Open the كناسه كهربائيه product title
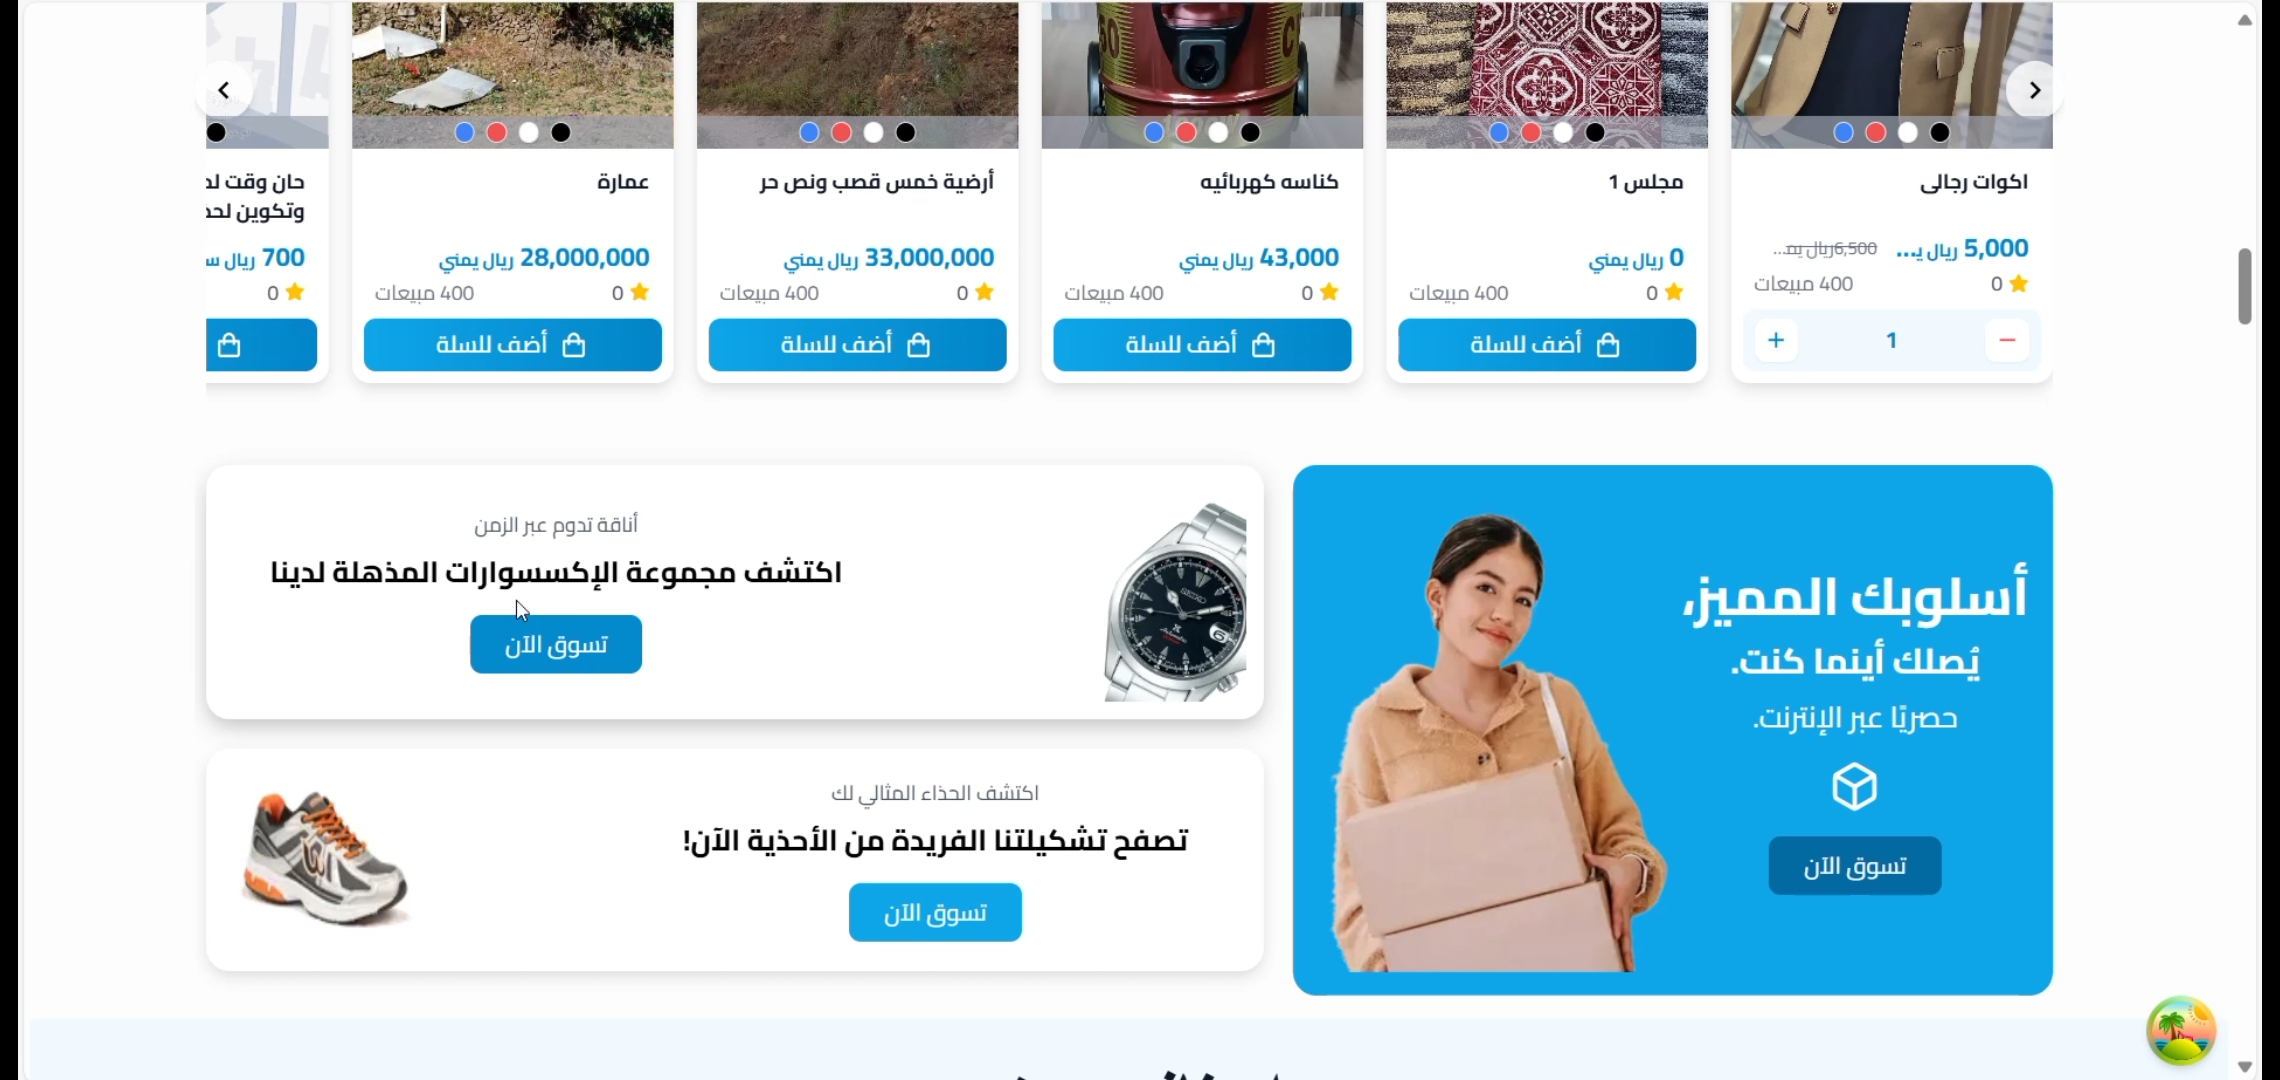 pos(1269,182)
